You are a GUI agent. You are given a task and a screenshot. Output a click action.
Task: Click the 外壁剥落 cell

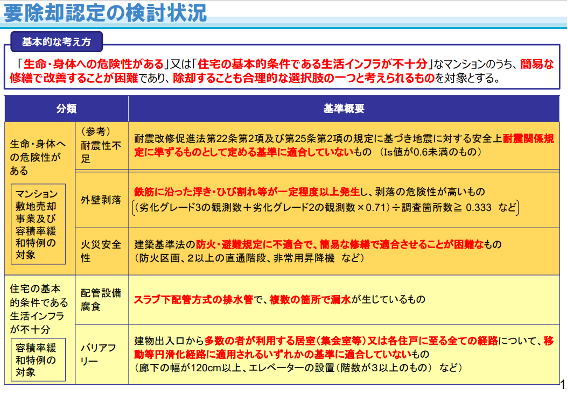click(x=101, y=200)
